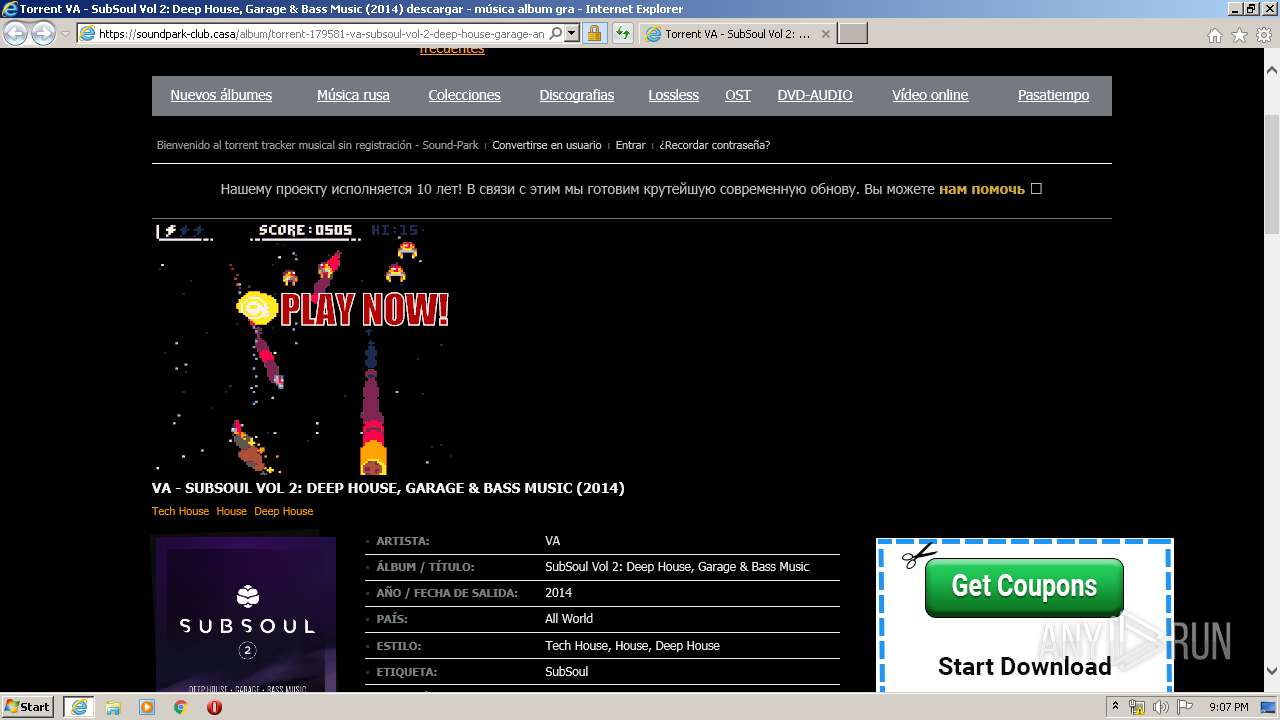Click the Deep House tag link
1280x720 pixels.
(283, 511)
